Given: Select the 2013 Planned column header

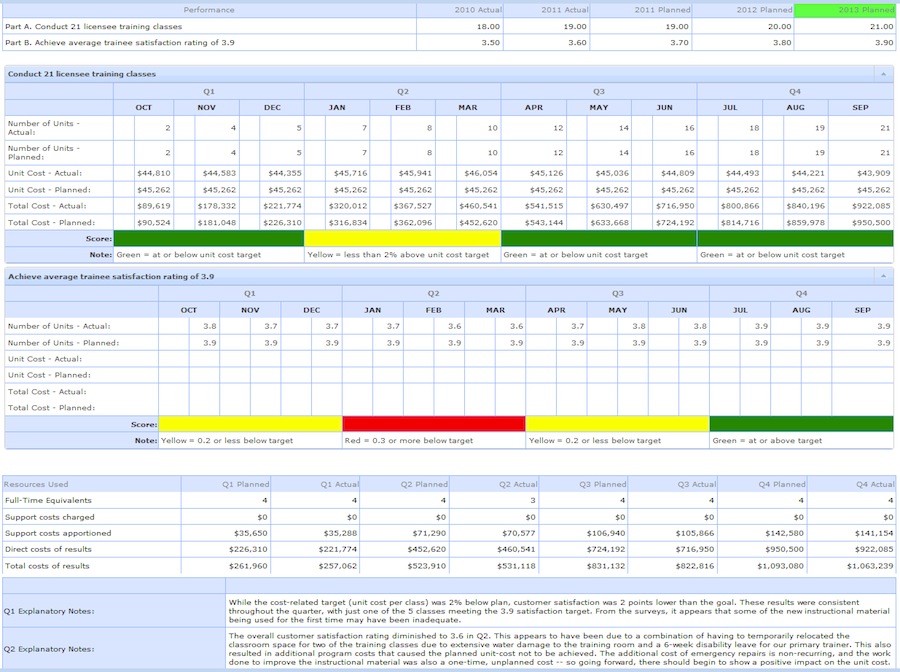Looking at the screenshot, I should [x=844, y=10].
